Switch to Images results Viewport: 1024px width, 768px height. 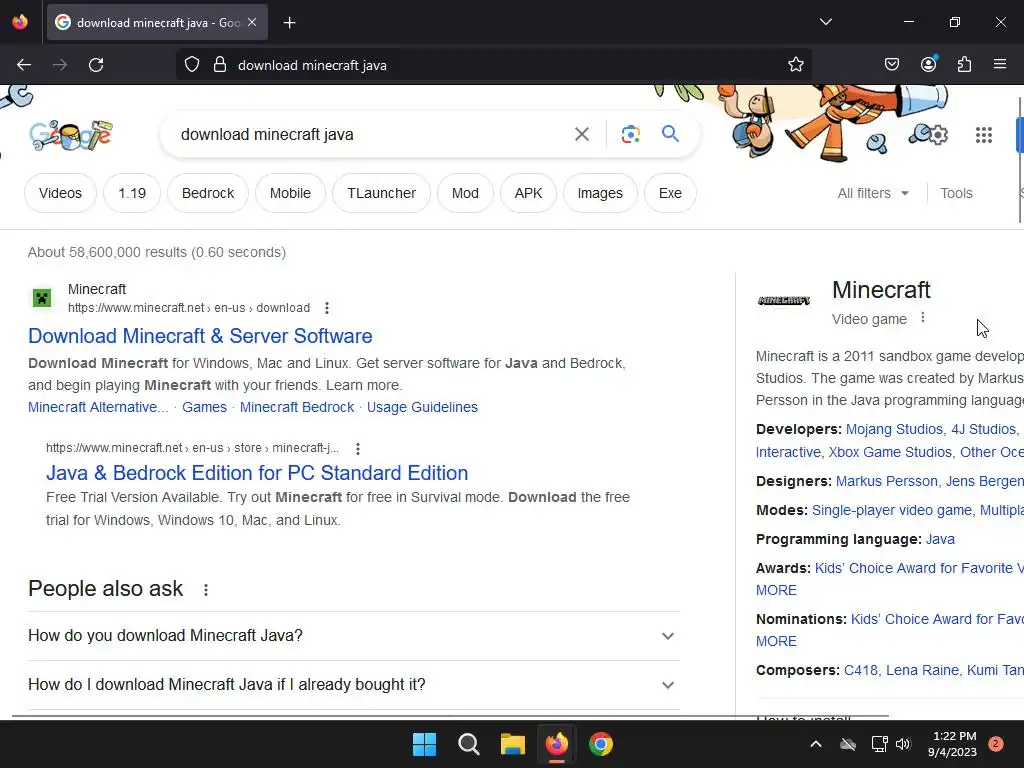pyautogui.click(x=600, y=193)
